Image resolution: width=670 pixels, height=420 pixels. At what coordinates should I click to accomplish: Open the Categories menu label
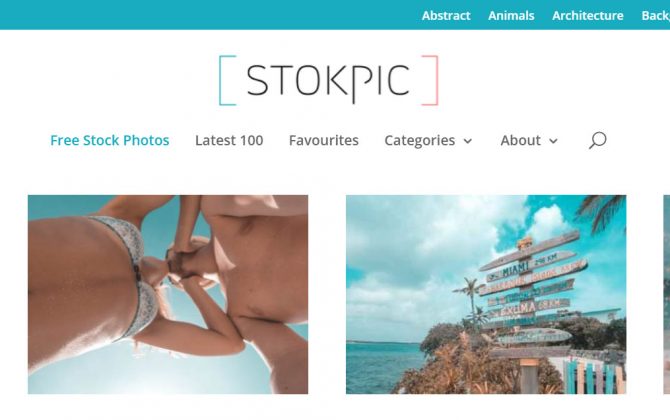pos(420,141)
